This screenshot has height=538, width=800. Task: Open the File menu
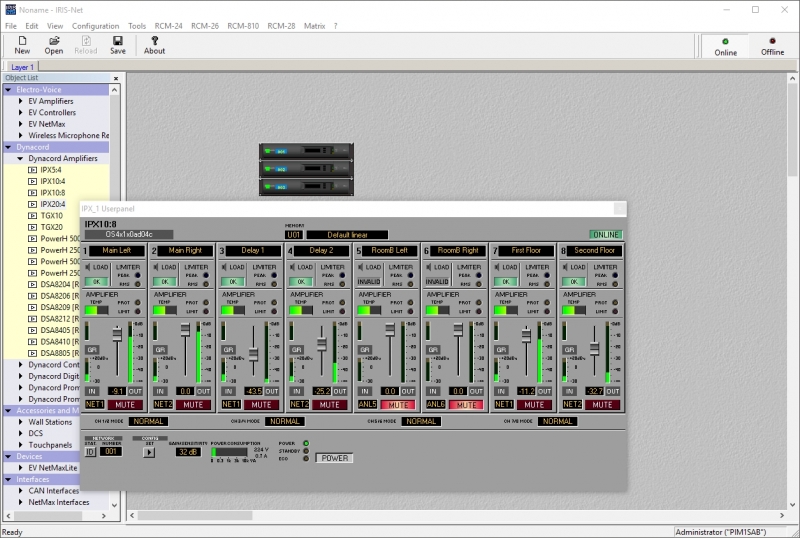click(x=11, y=26)
